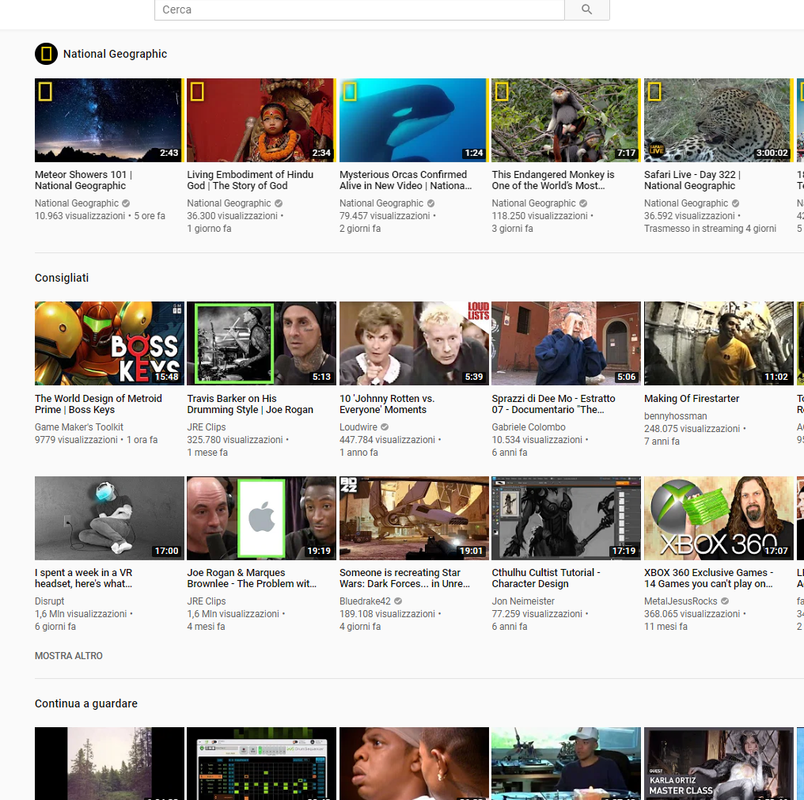Click the Loudwire verified badge icon

click(x=385, y=427)
